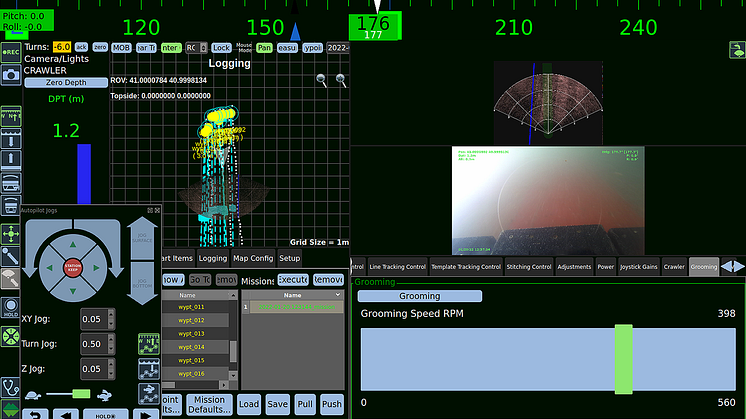The width and height of the screenshot is (746, 419).
Task: Click the HOLD circle icon in sidebar
Action: [10, 308]
